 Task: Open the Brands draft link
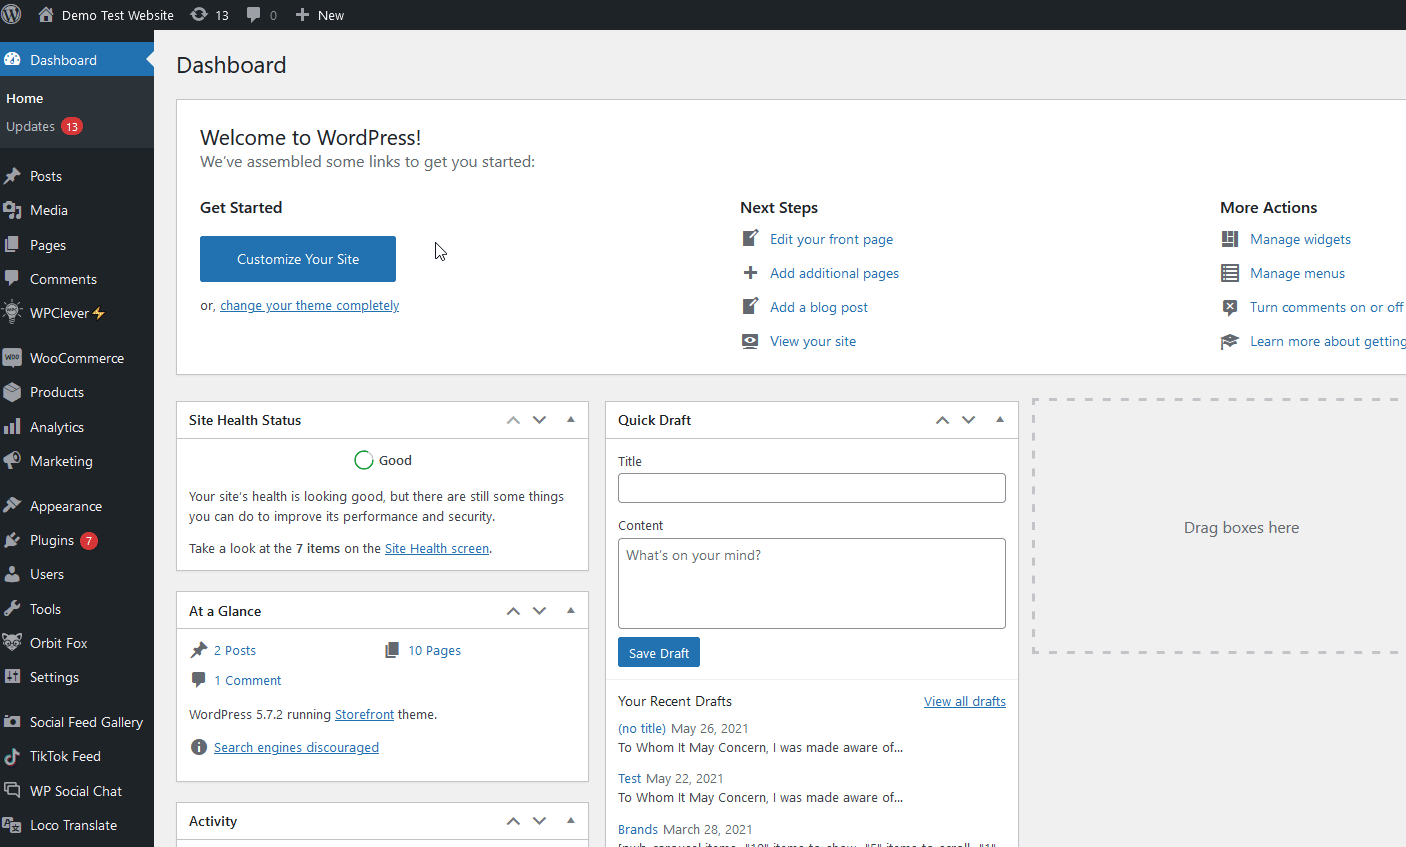(638, 829)
